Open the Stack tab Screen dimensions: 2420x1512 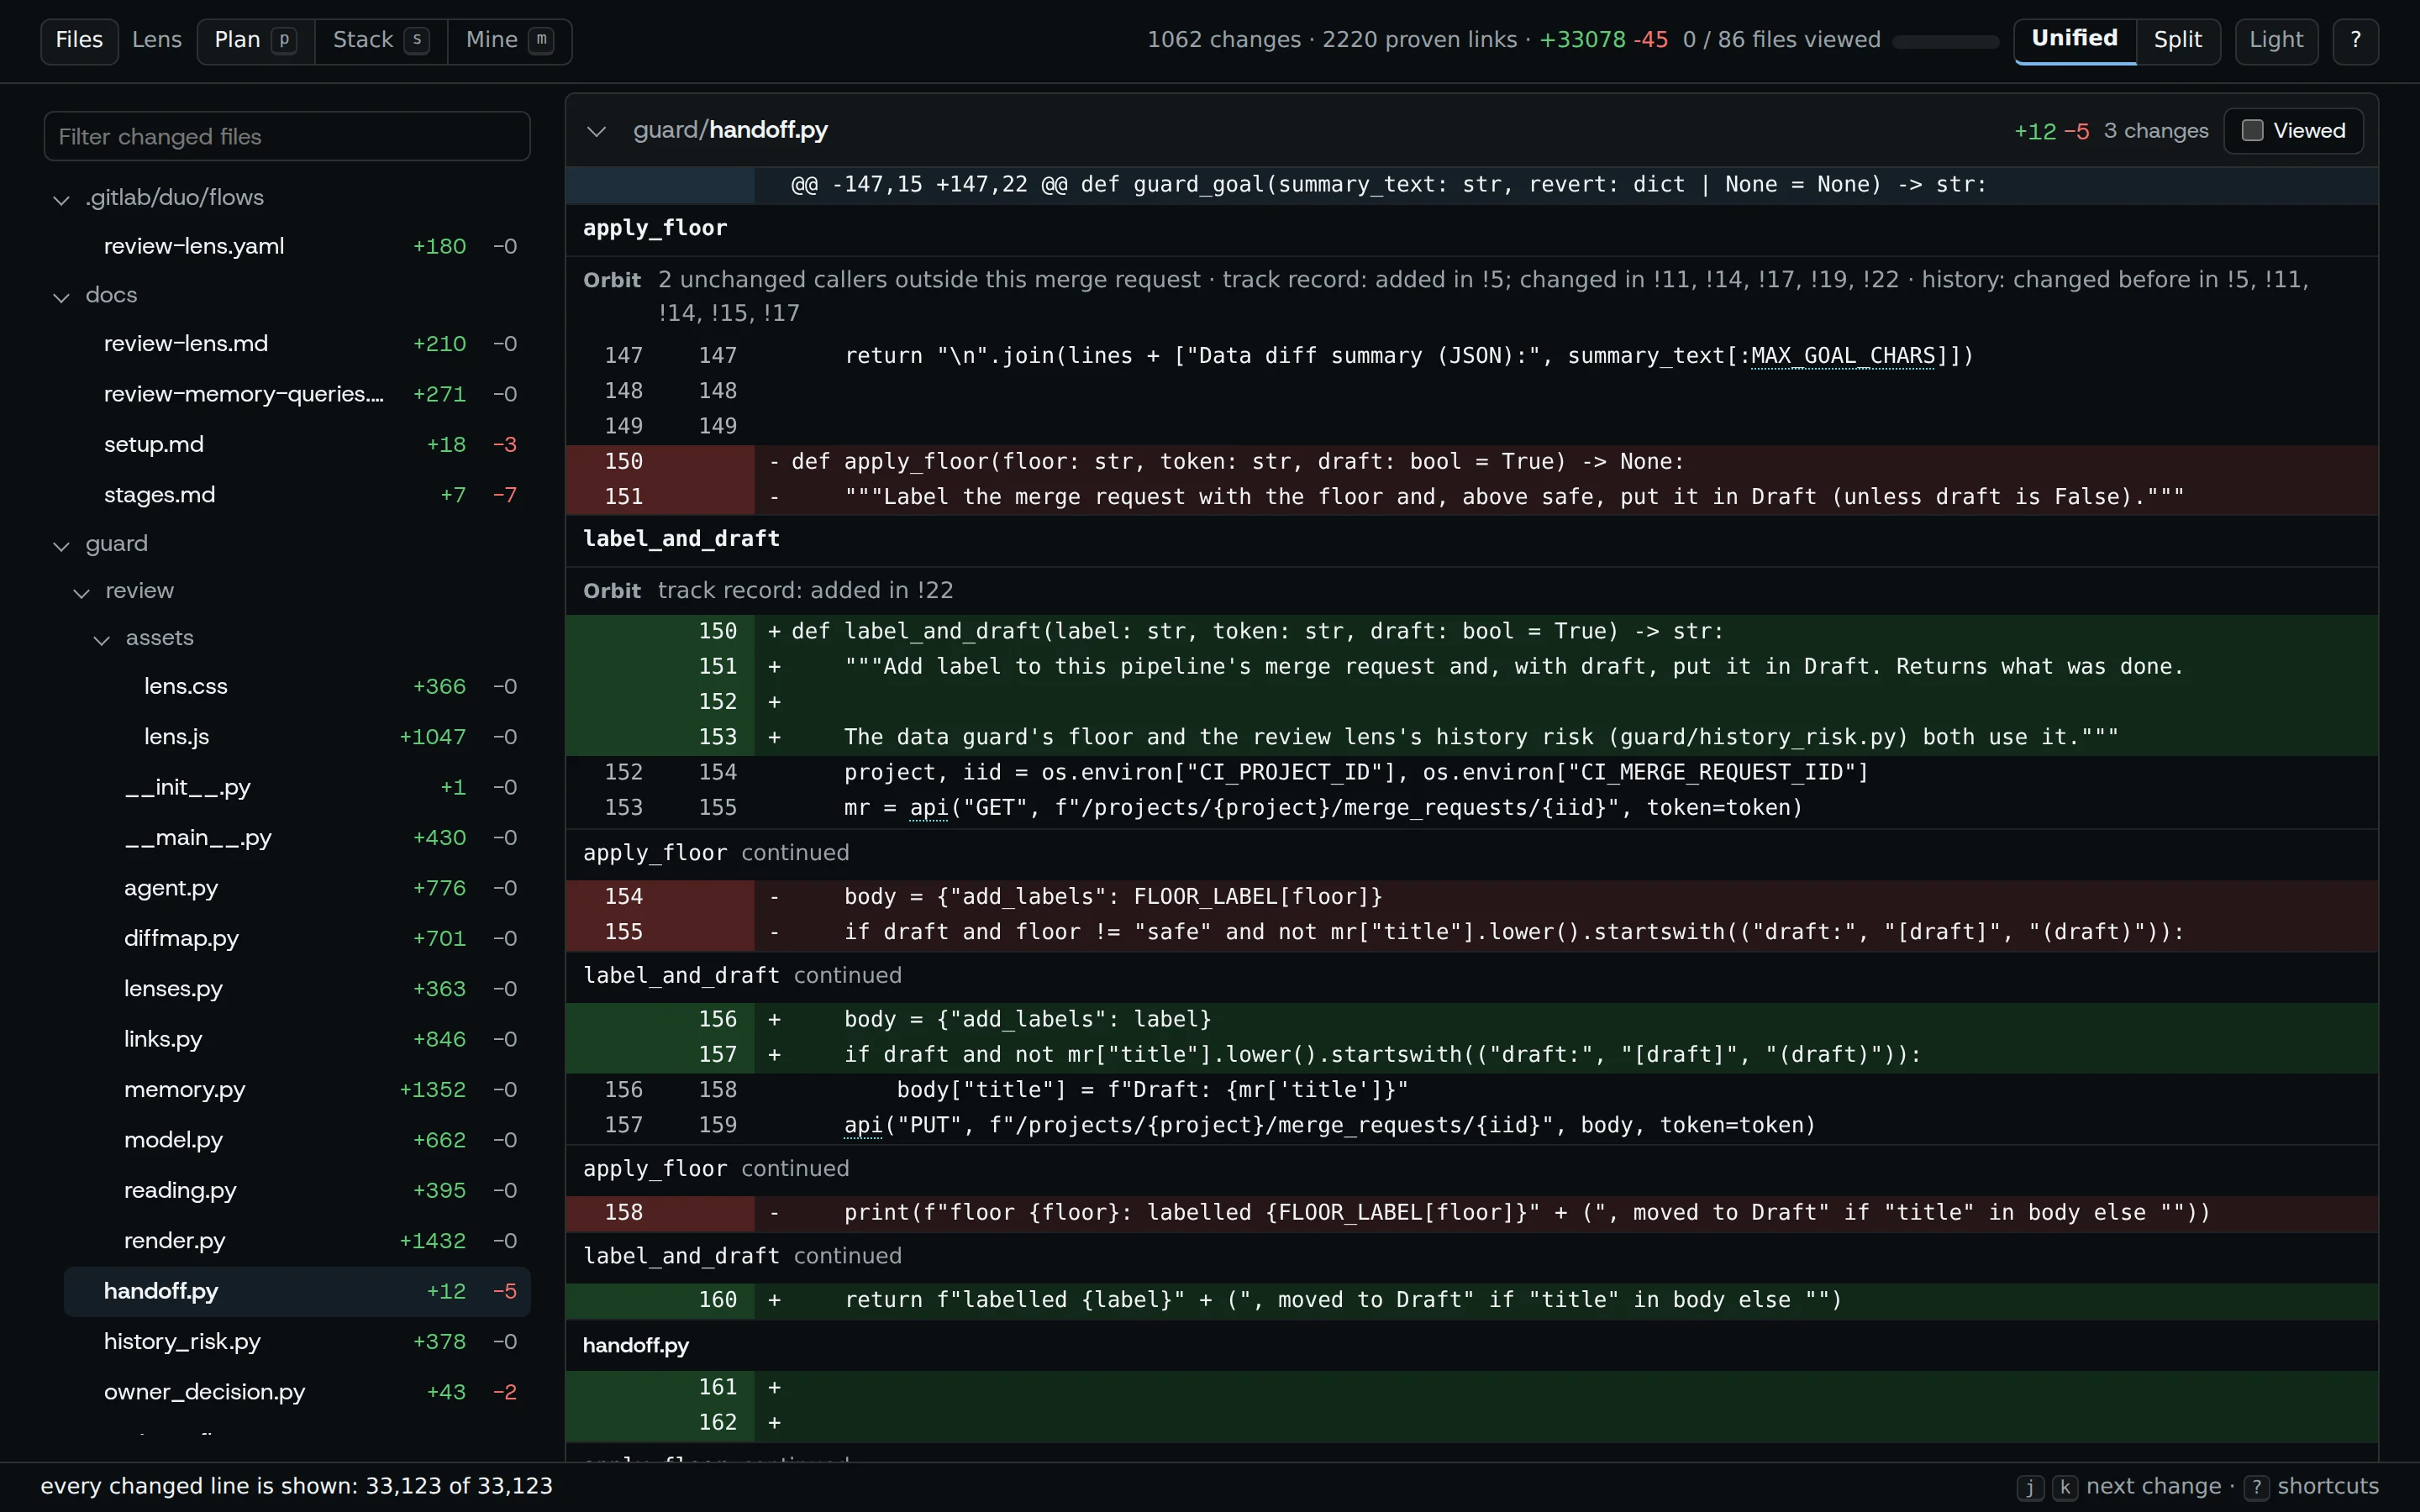[381, 40]
